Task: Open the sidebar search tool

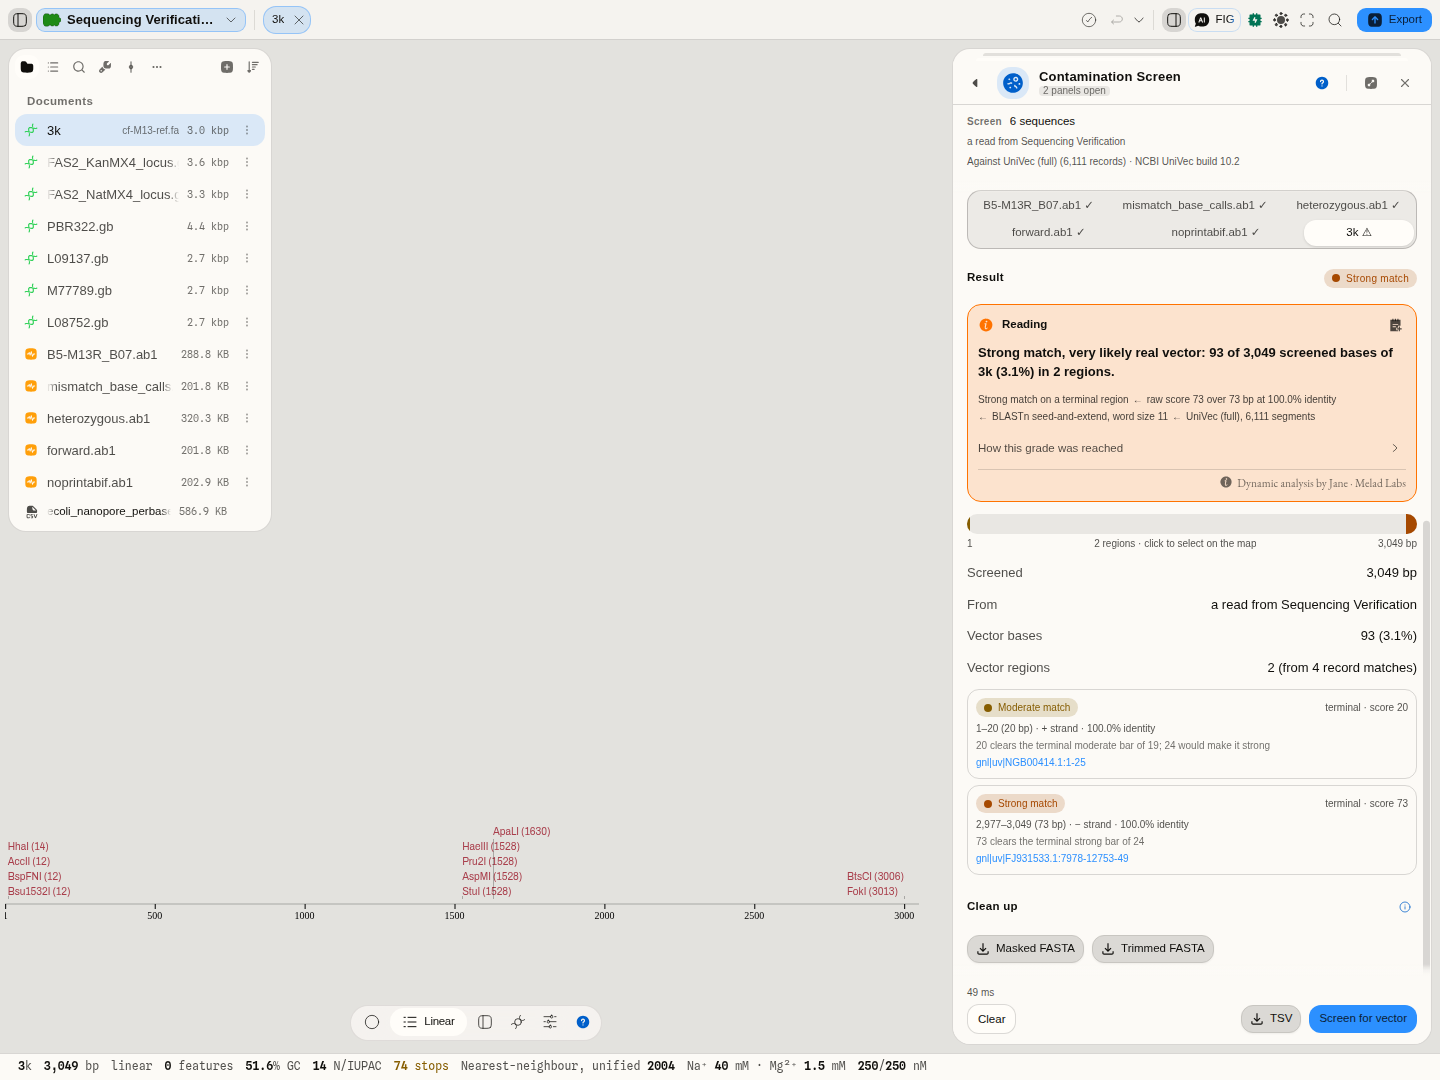Action: (79, 67)
